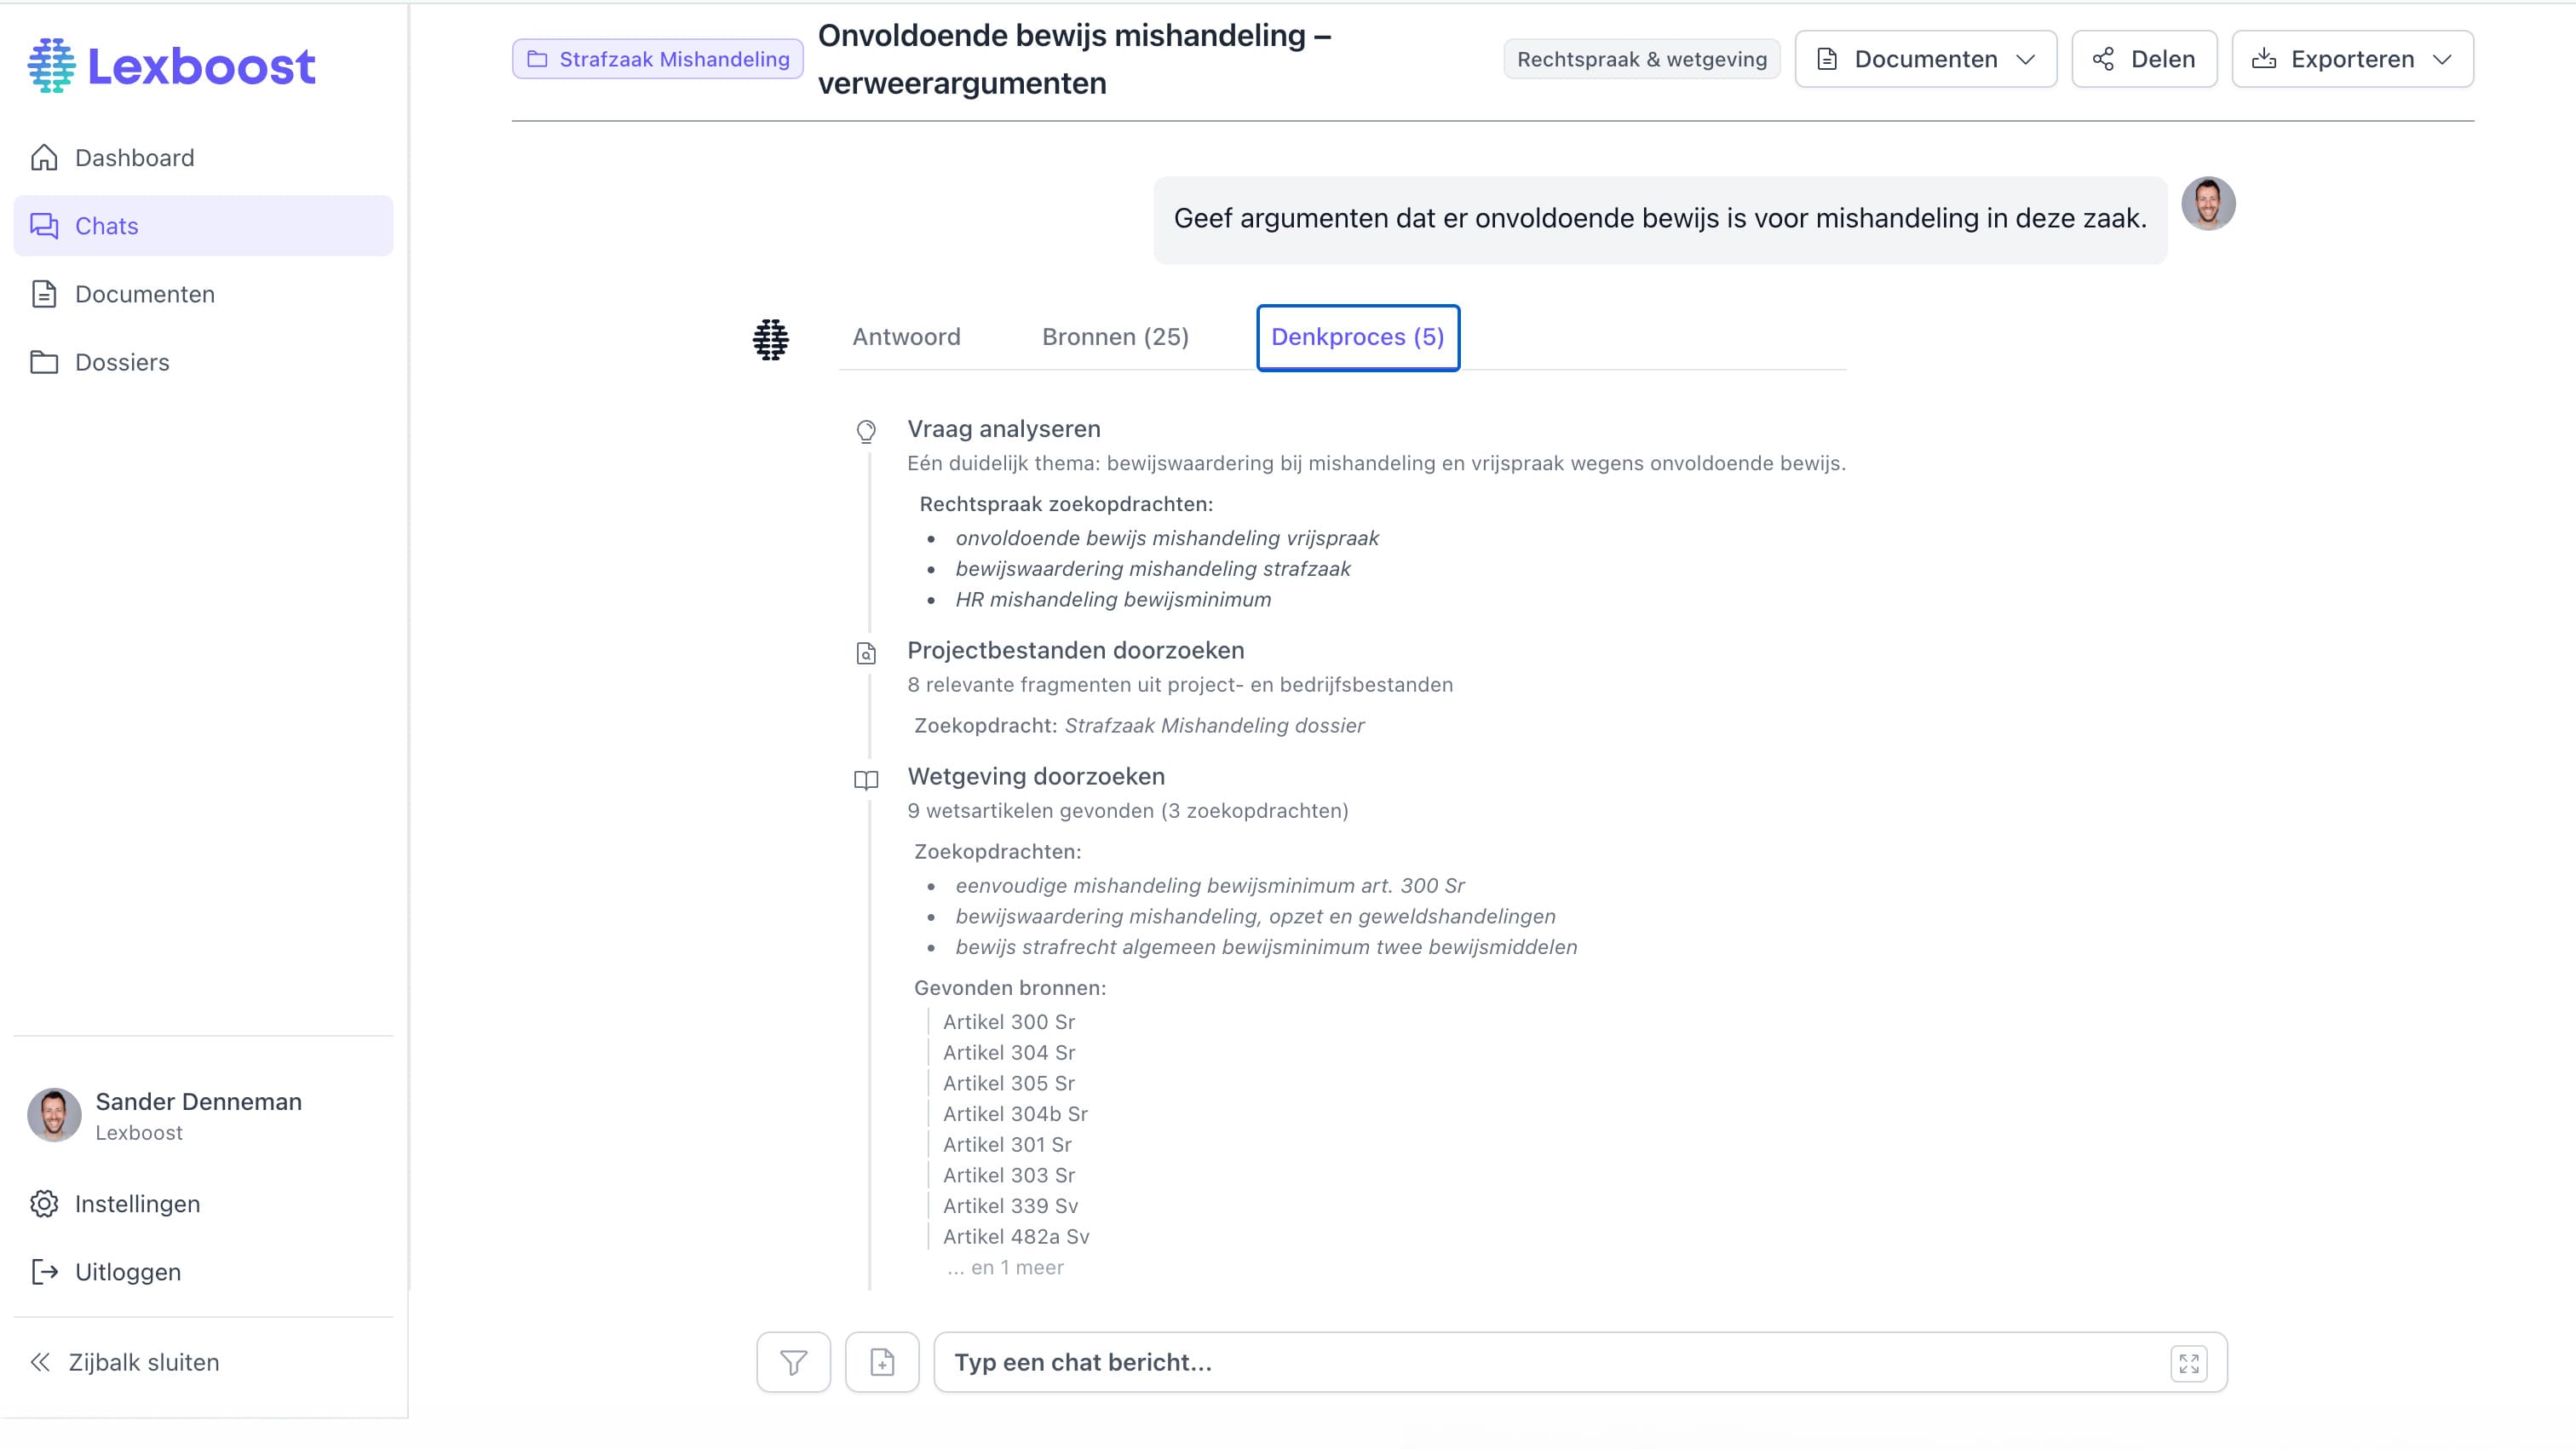Select the filter icon next to the chat input
Screen dimensions: 2576x1449
coord(793,1362)
